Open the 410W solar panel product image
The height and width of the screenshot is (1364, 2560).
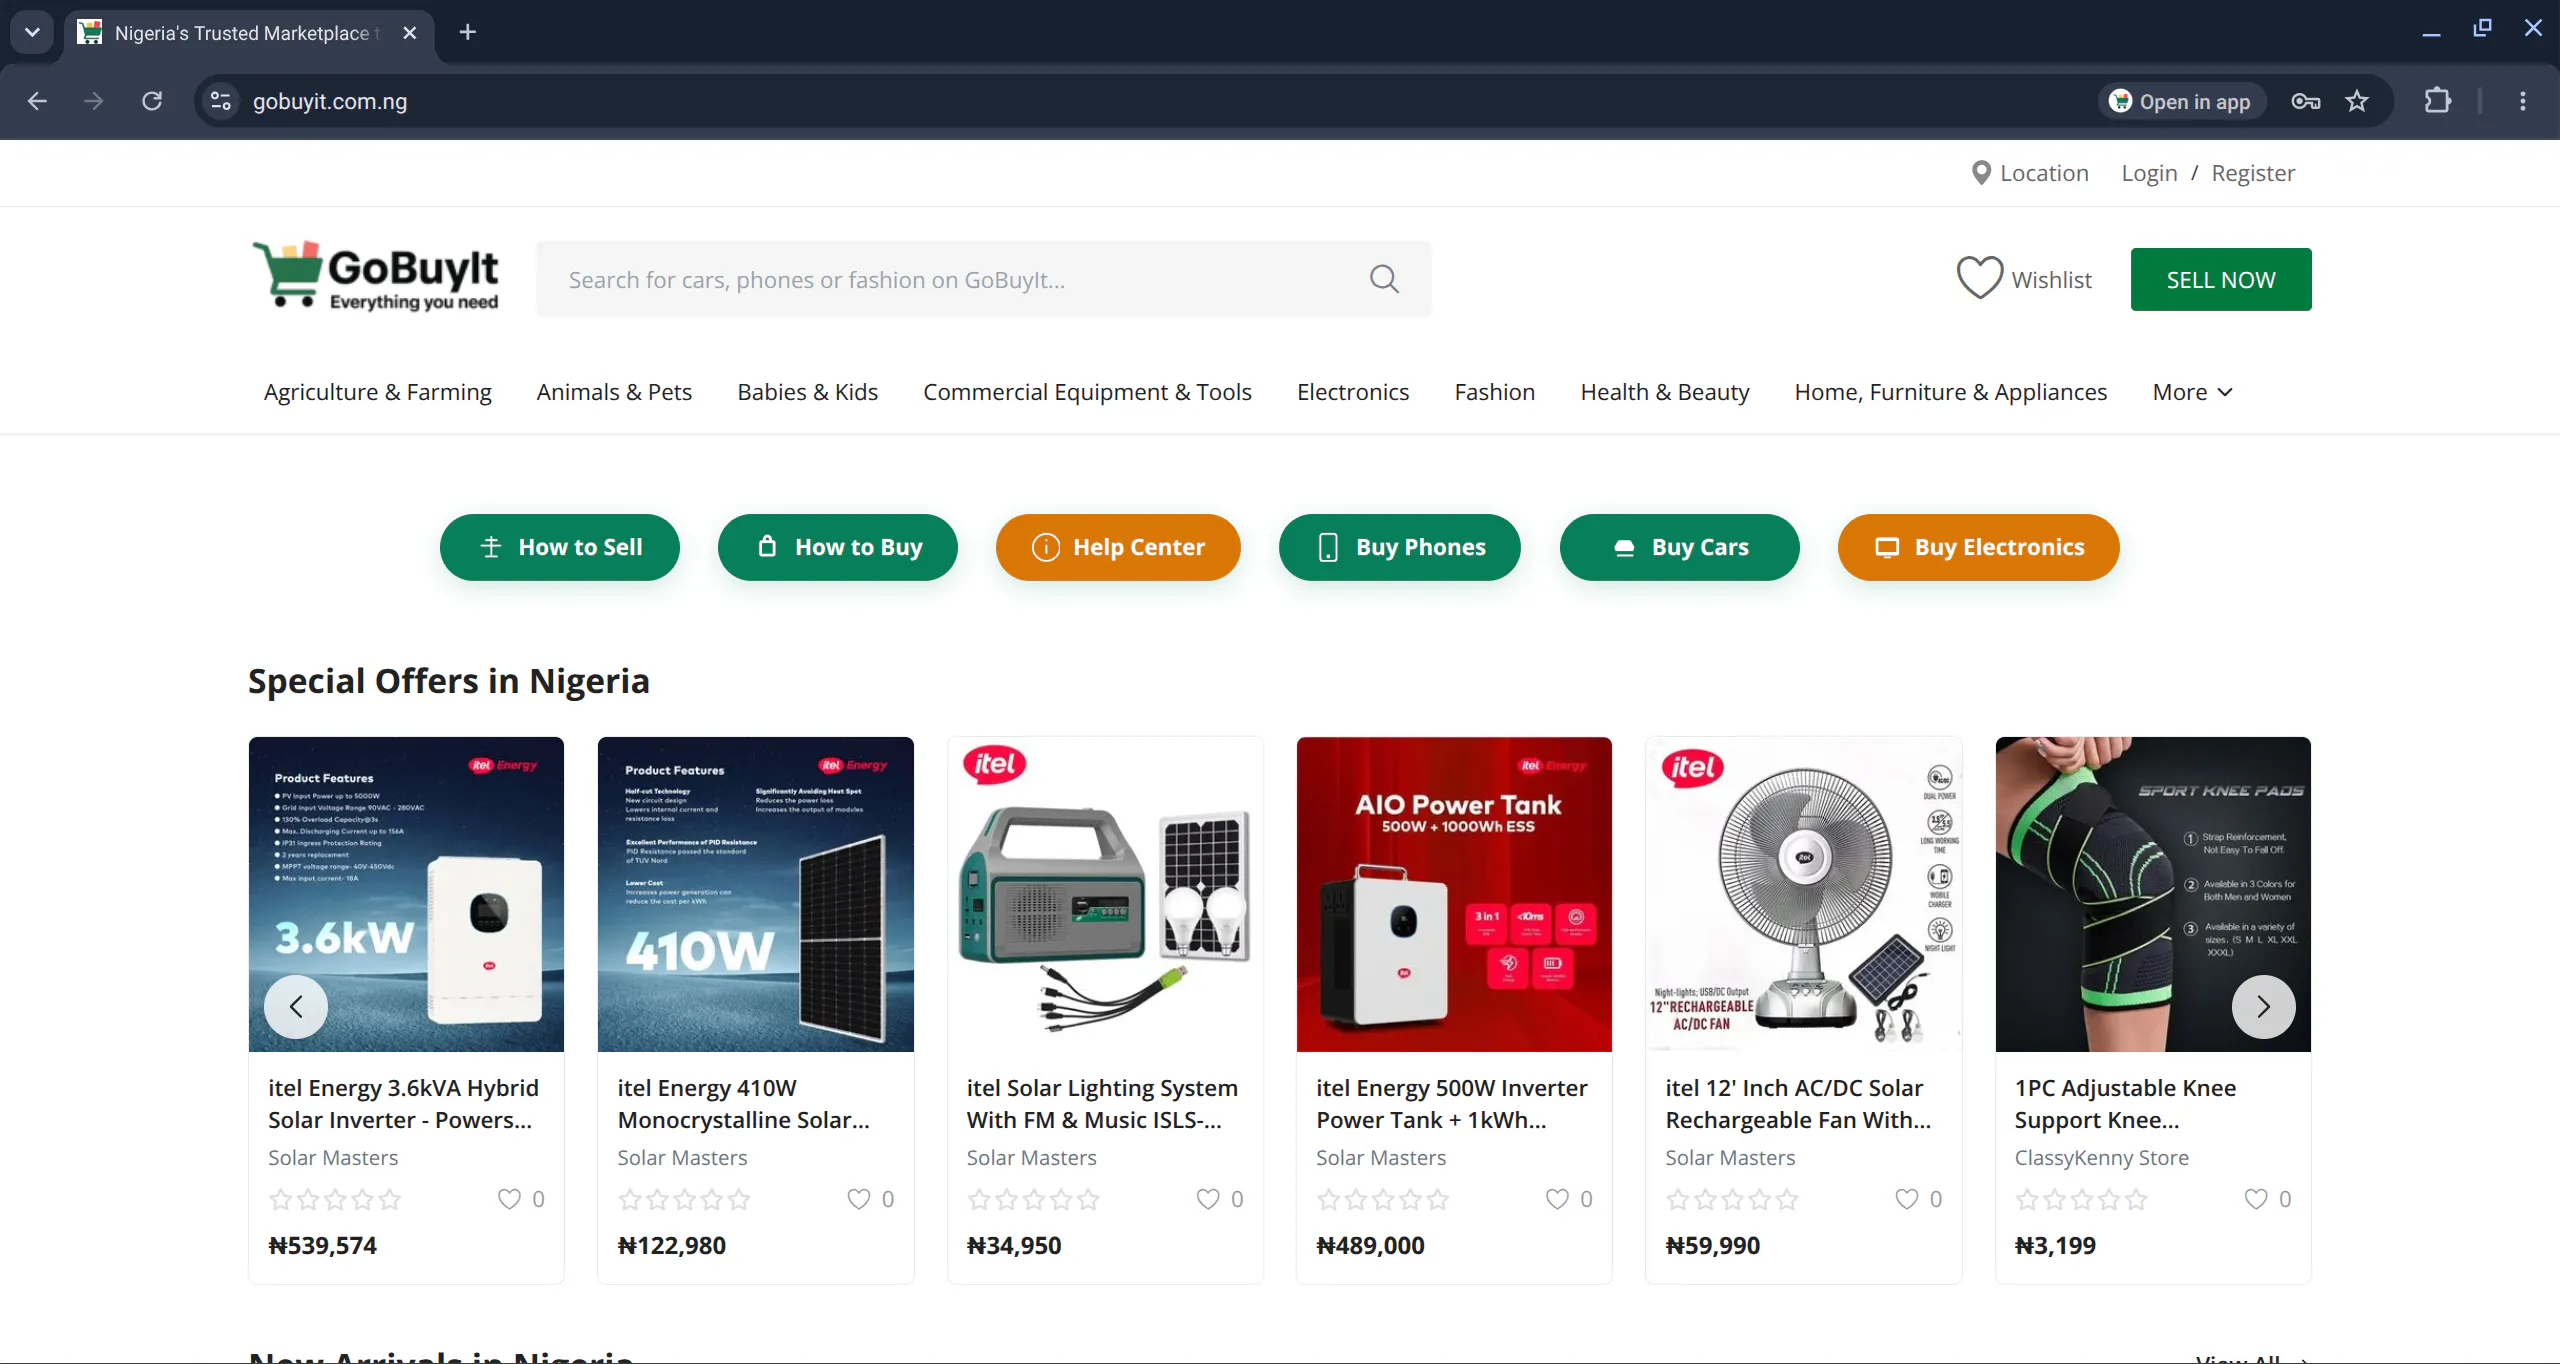click(x=756, y=894)
